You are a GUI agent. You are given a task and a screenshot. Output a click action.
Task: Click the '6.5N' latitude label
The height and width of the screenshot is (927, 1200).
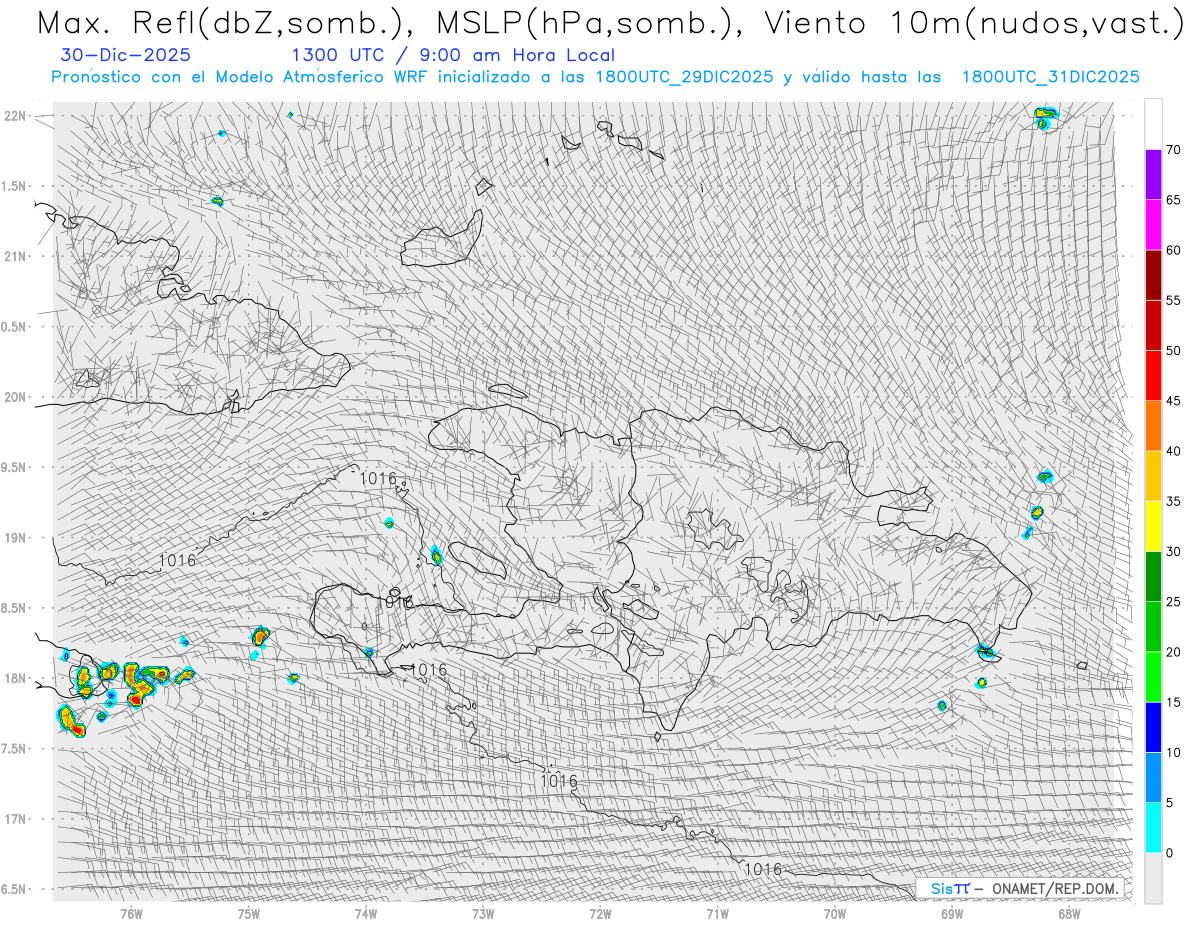[15, 889]
